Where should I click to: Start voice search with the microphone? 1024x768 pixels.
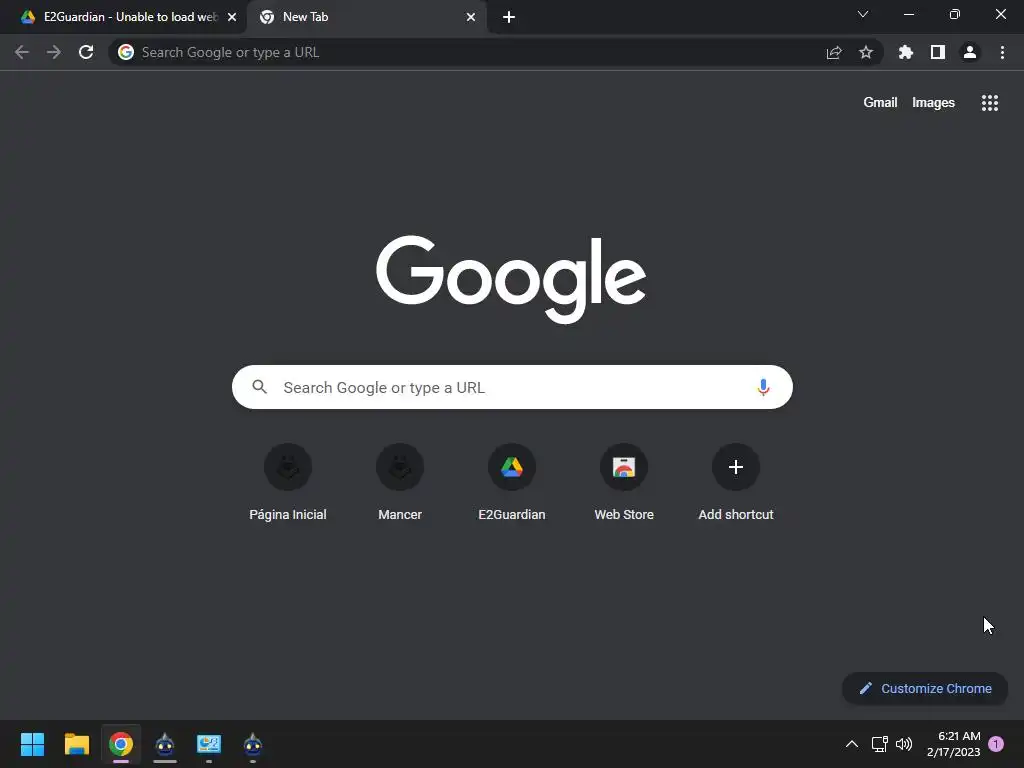(763, 387)
